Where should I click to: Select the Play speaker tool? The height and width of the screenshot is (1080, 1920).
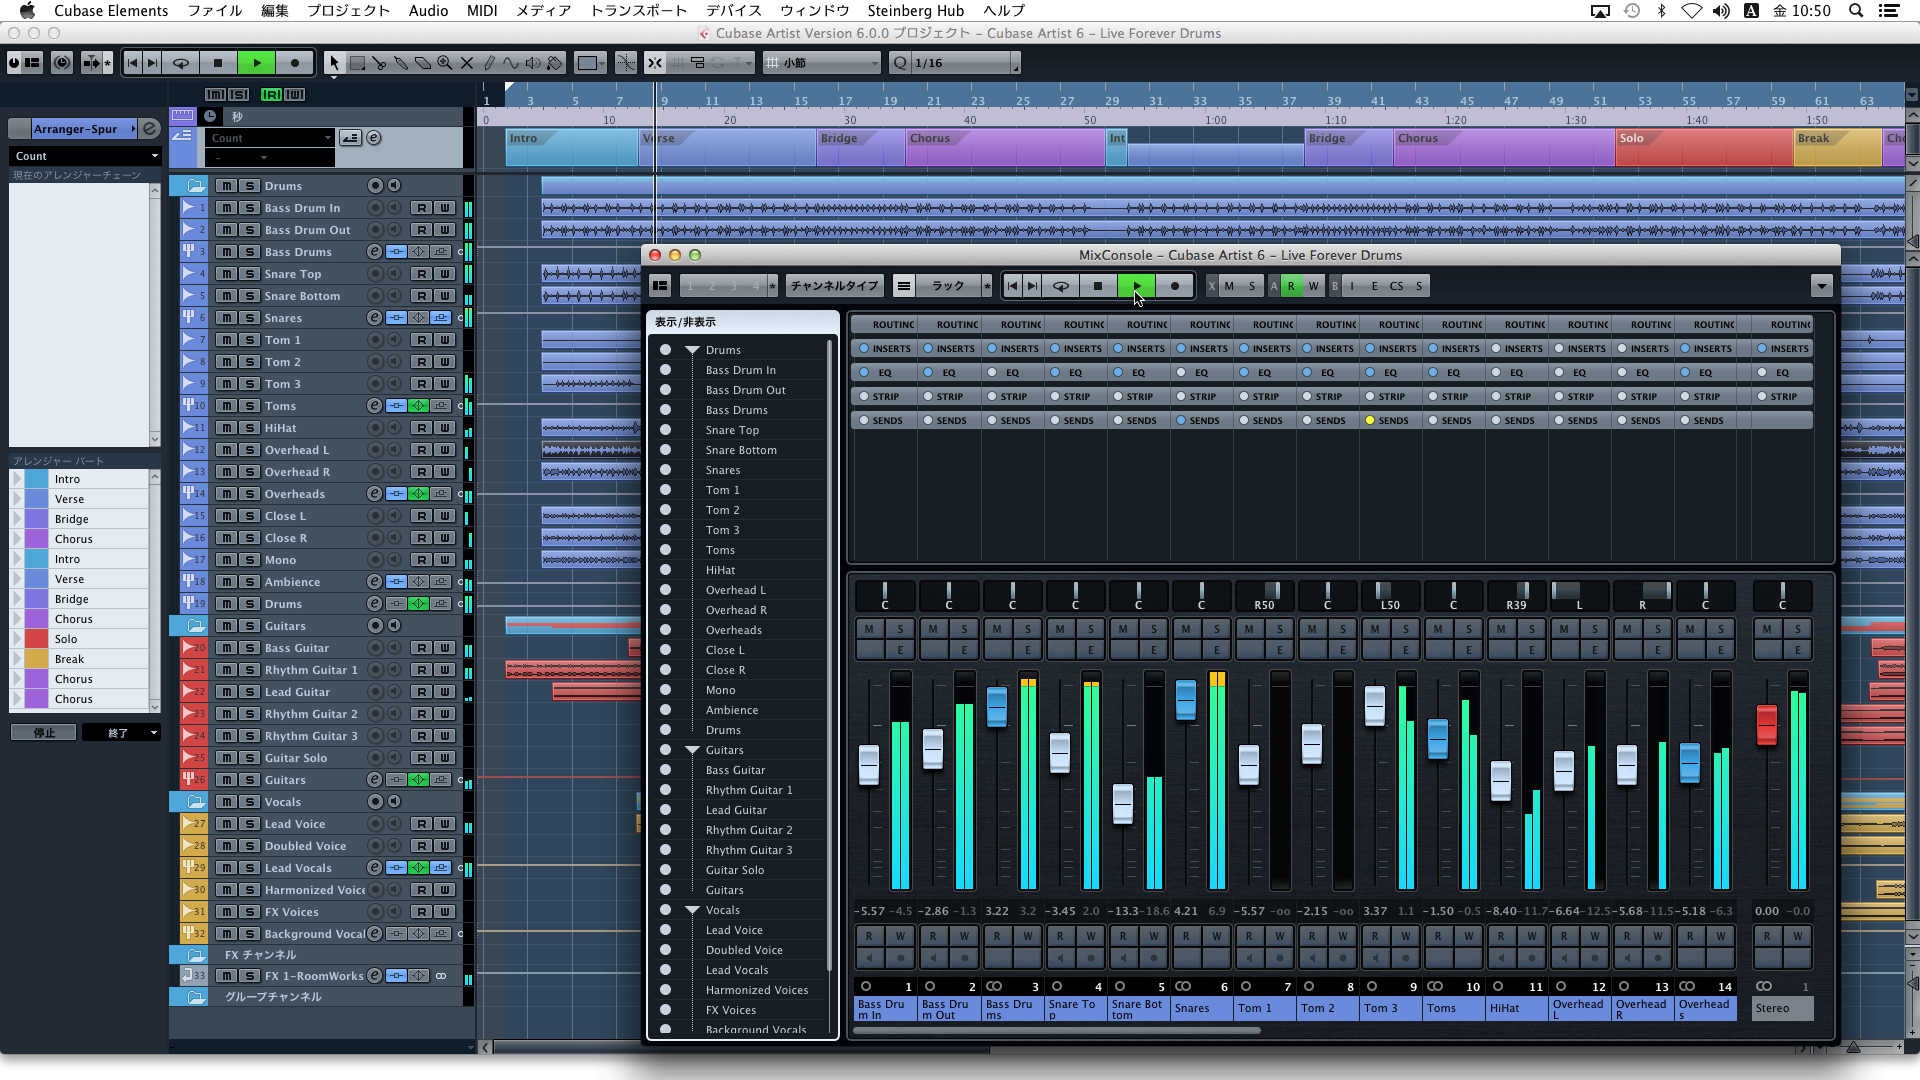click(533, 63)
